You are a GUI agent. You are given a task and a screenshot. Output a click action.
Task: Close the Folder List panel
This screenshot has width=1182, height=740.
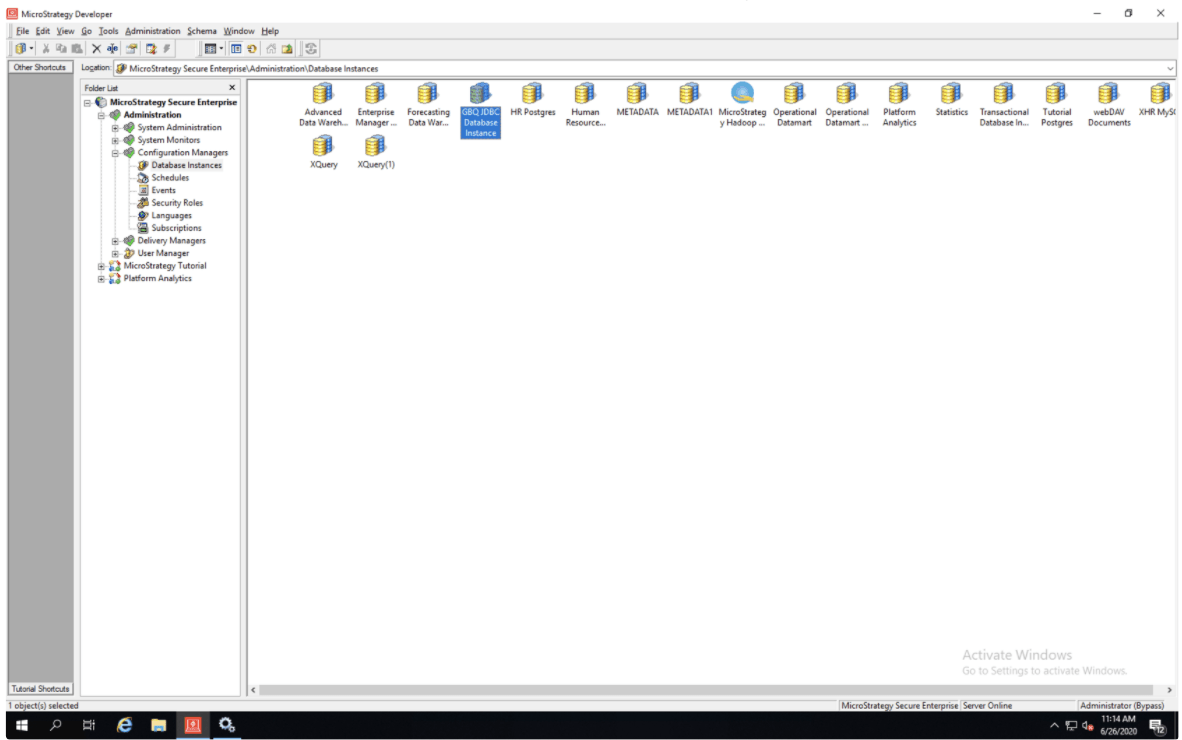(232, 88)
